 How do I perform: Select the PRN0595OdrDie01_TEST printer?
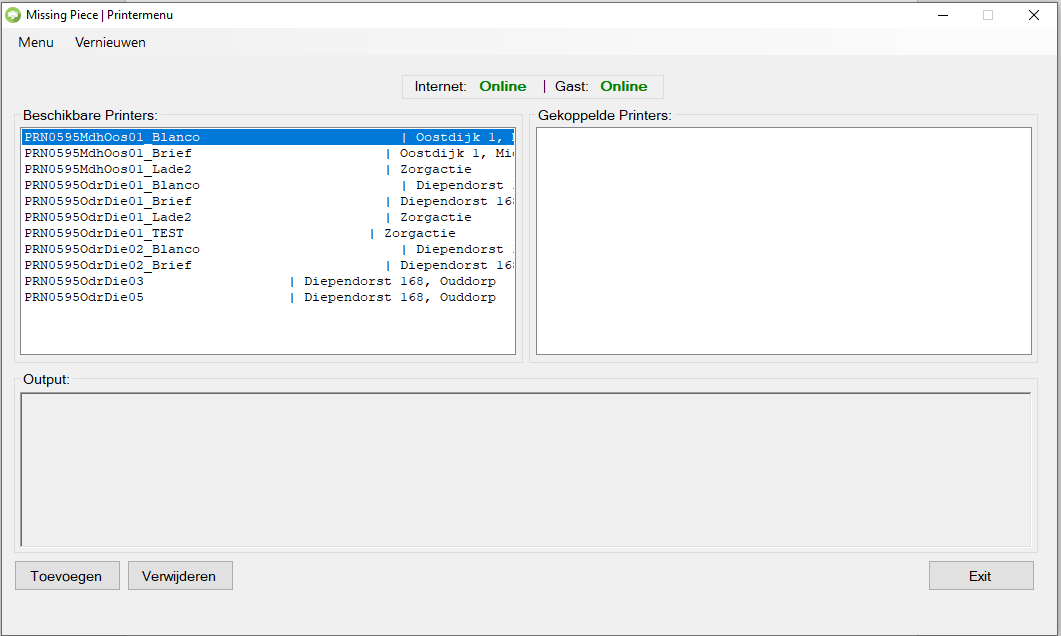tap(104, 233)
